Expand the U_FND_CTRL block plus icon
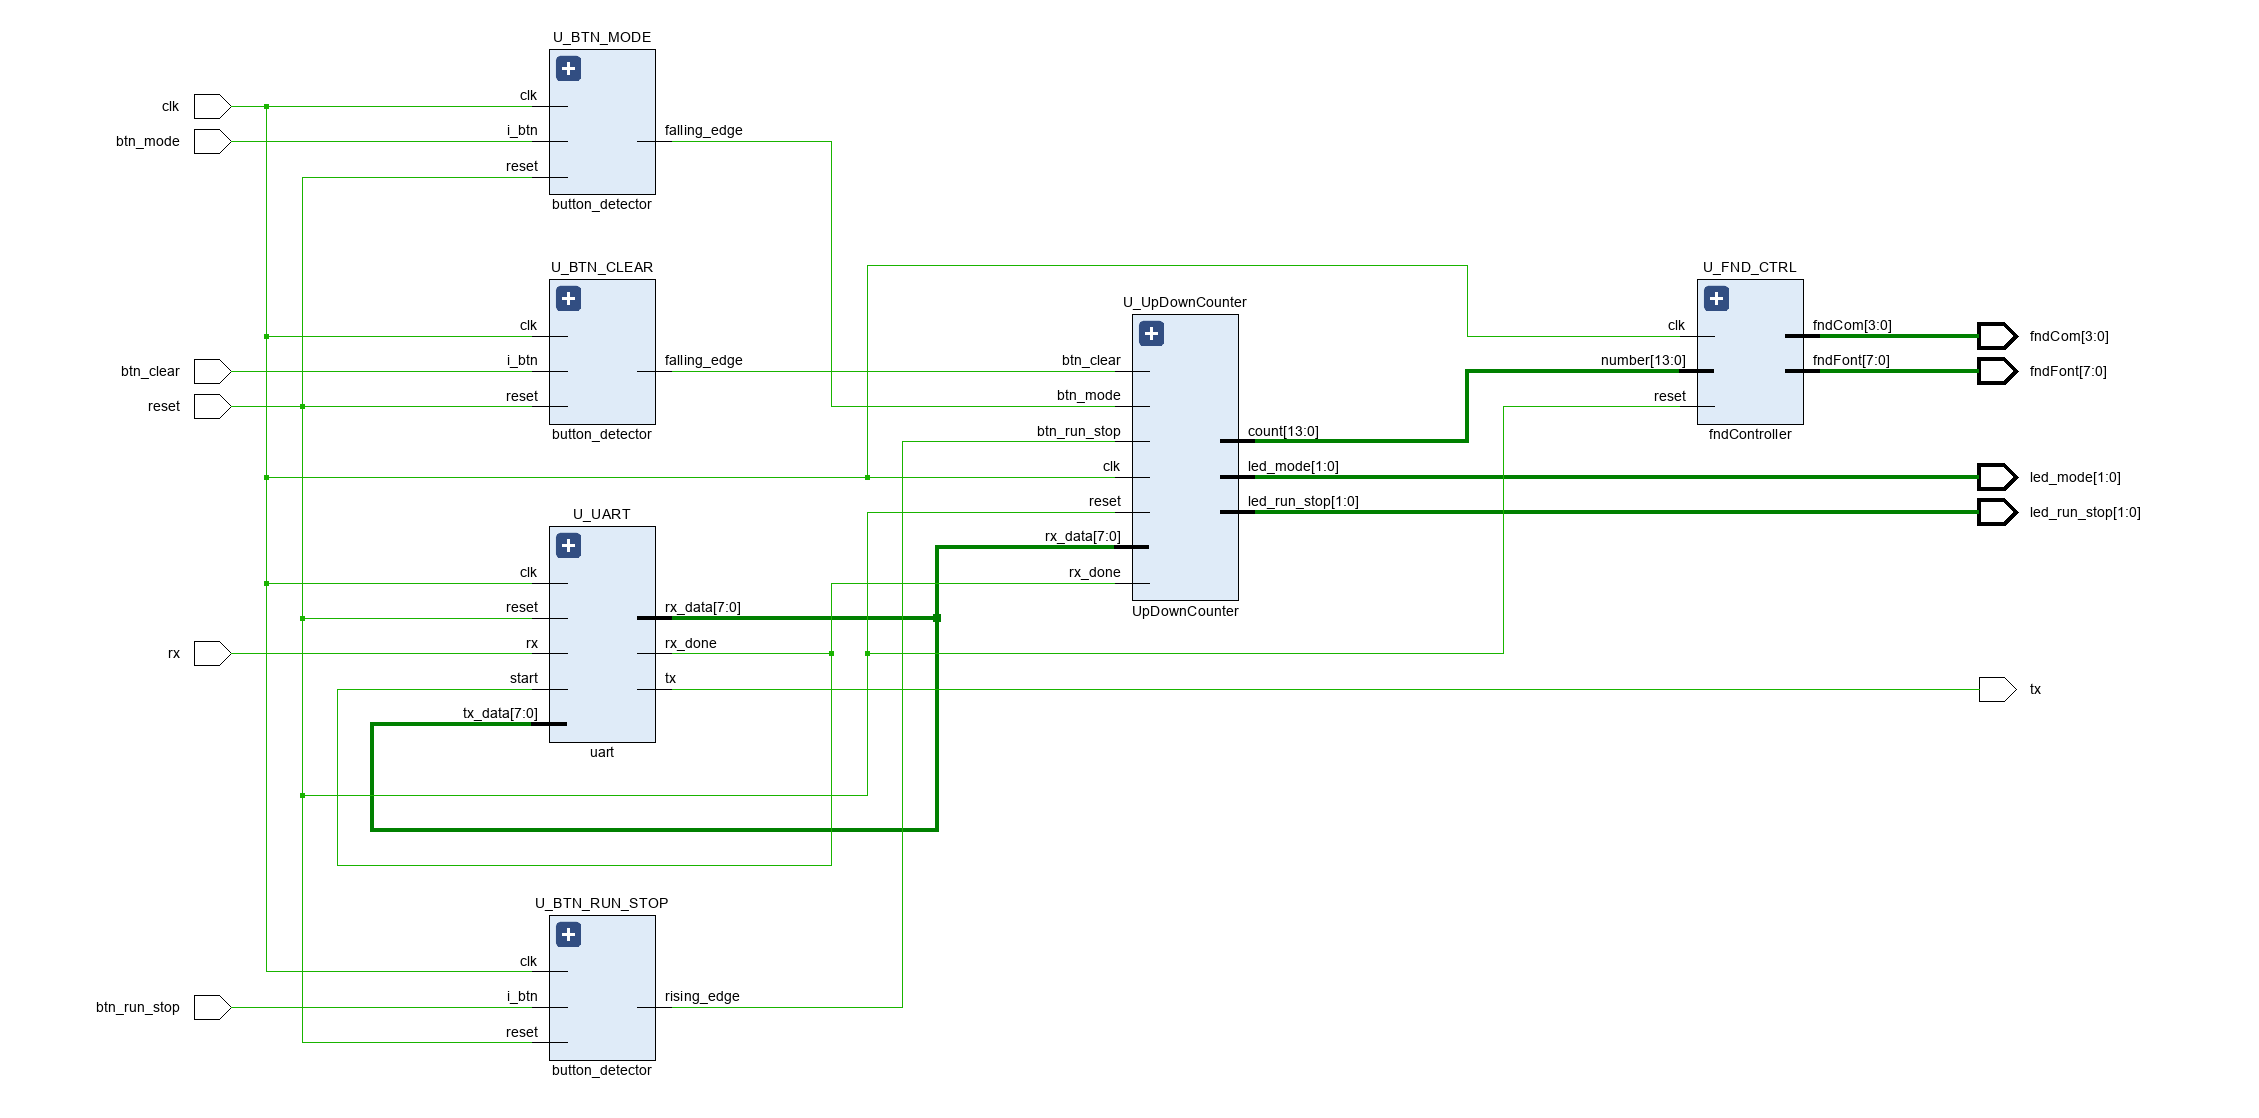Screen dimensions: 2259x1118 pyautogui.click(x=1716, y=299)
